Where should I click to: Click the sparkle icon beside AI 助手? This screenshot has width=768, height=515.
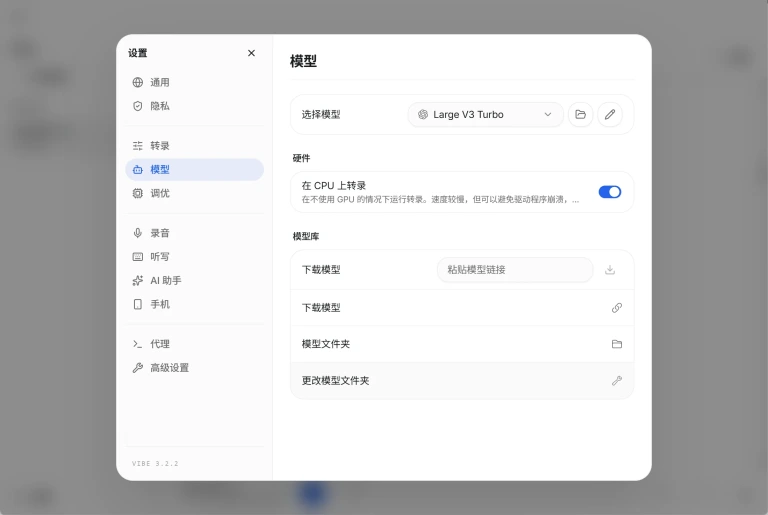pyautogui.click(x=138, y=280)
